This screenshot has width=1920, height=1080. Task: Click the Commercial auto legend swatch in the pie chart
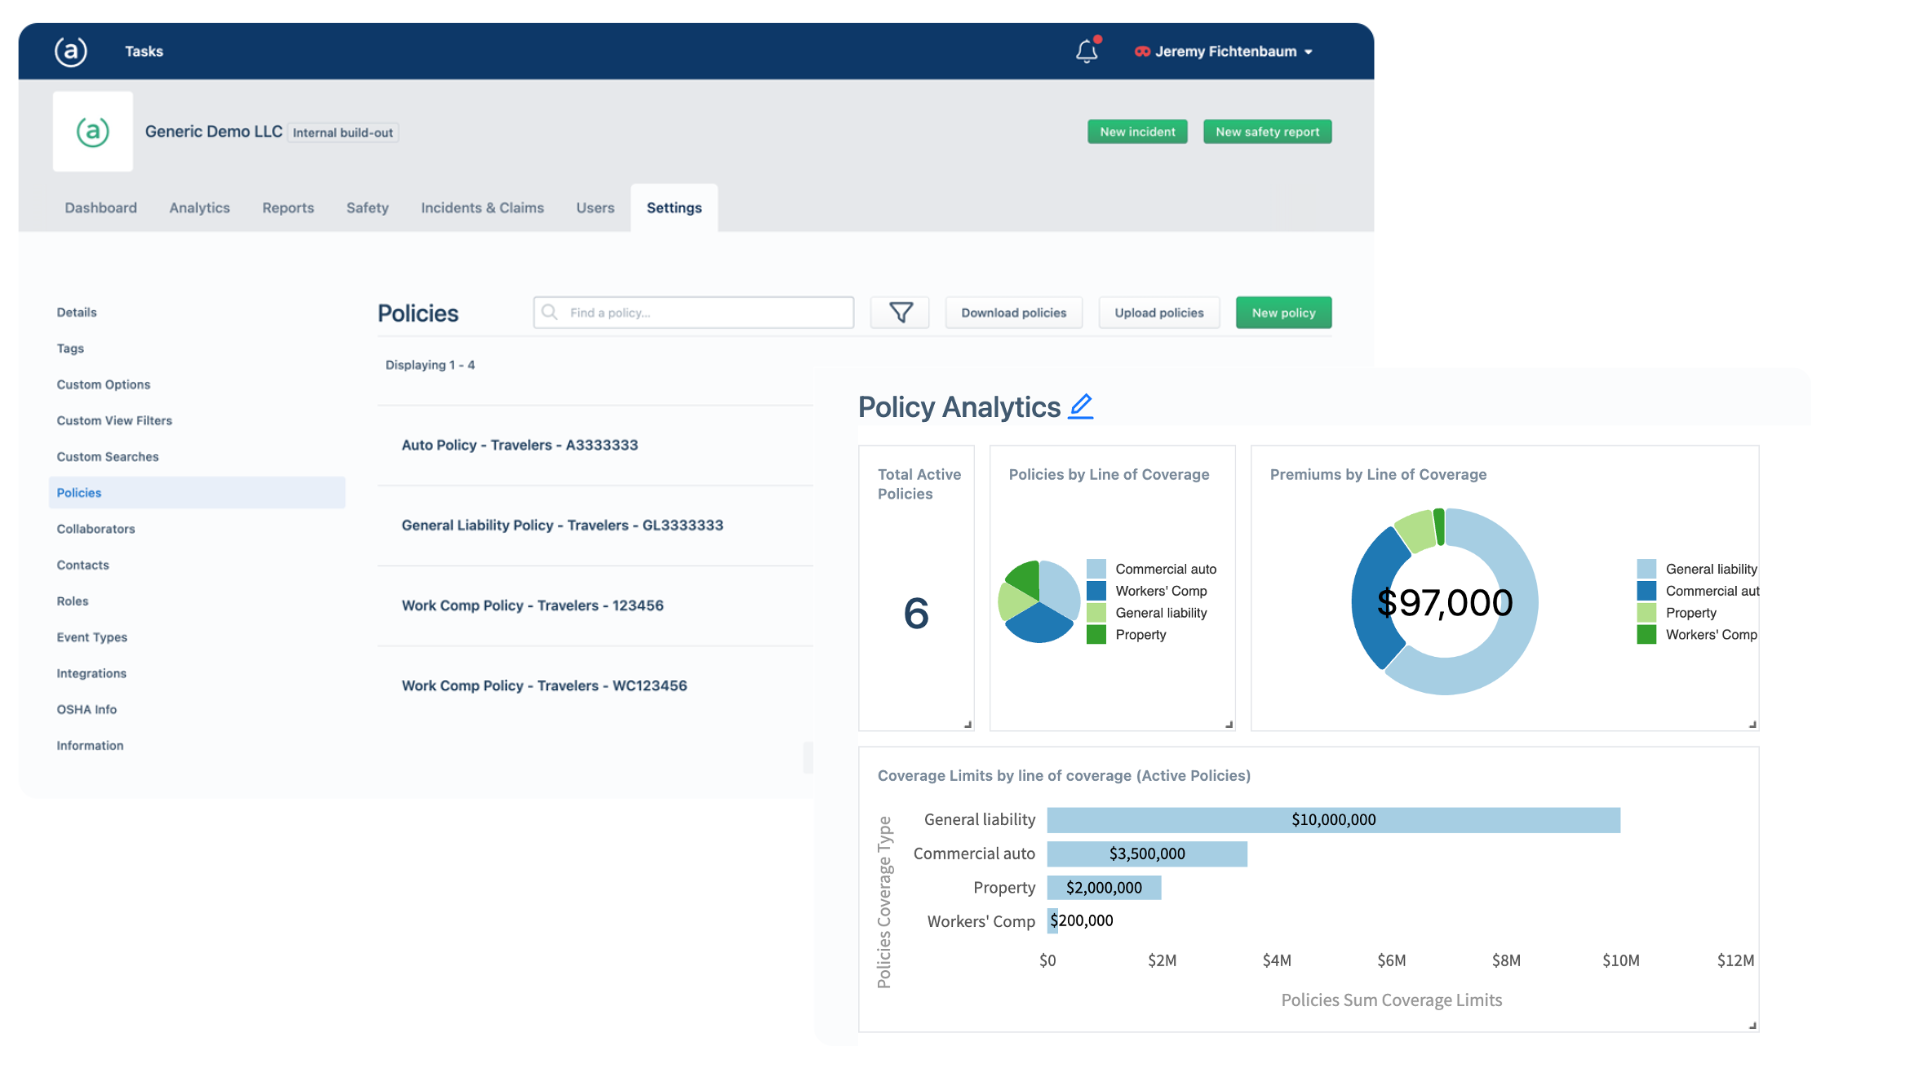pos(1096,569)
